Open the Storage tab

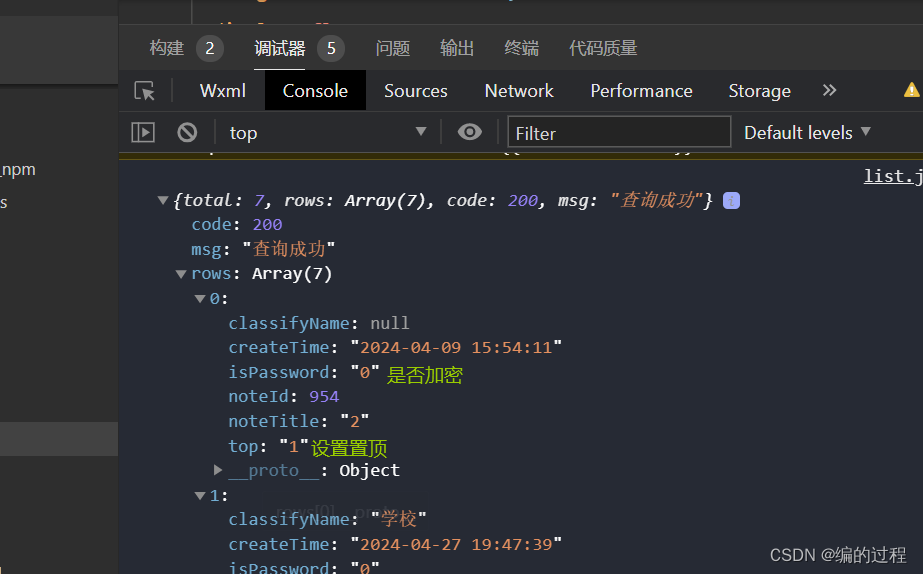759,91
